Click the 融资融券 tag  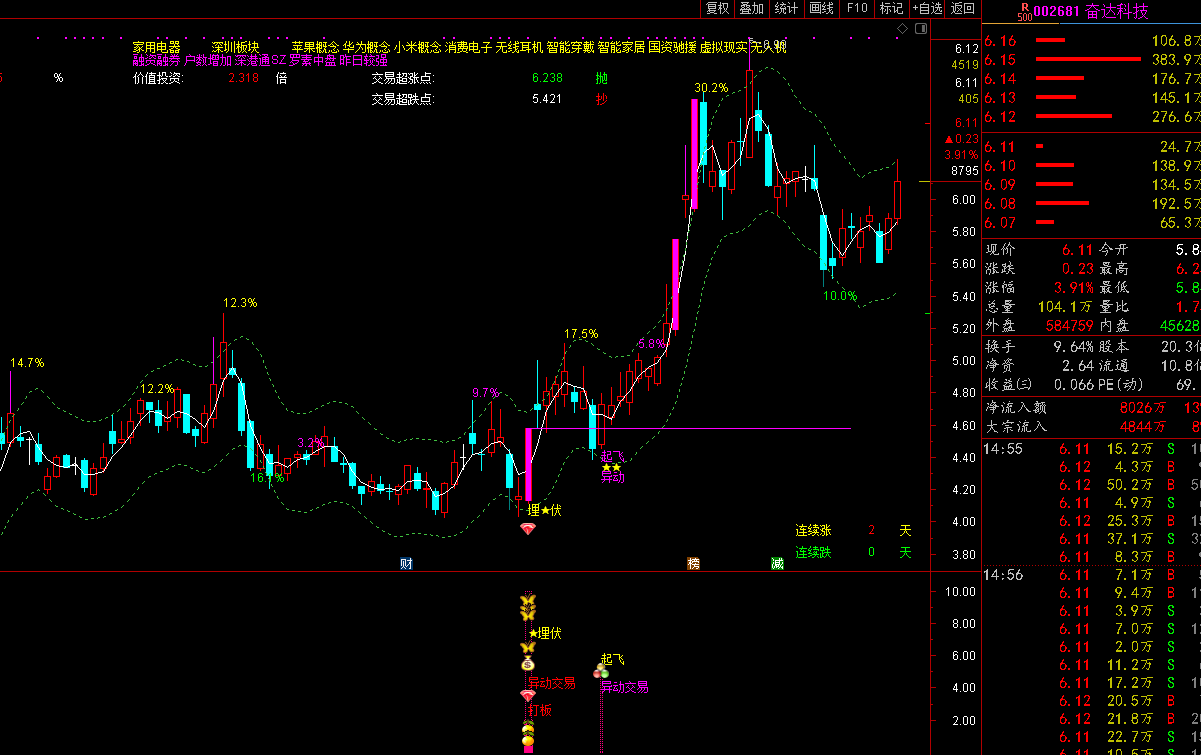[157, 60]
